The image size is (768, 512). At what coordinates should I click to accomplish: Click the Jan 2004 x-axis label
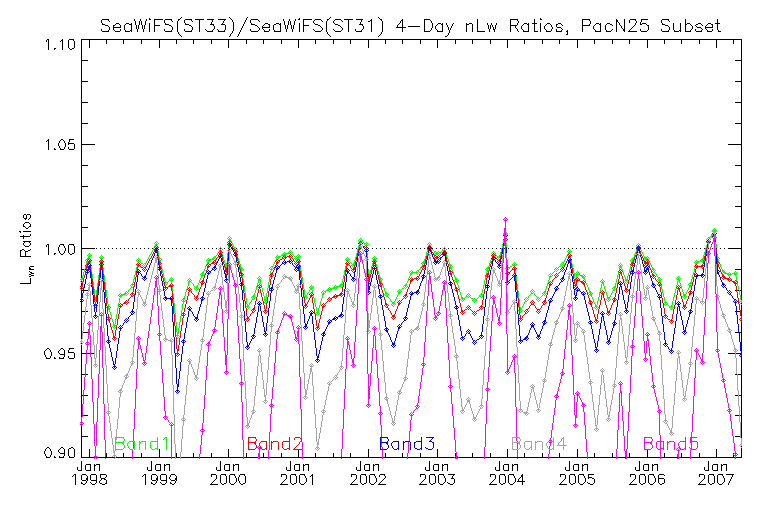pos(507,473)
